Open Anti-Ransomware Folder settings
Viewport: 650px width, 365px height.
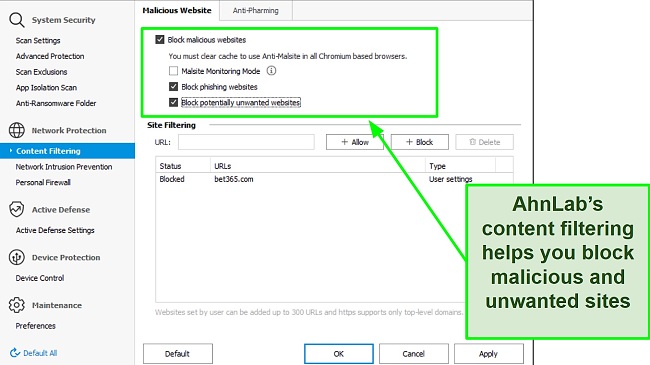[x=56, y=103]
